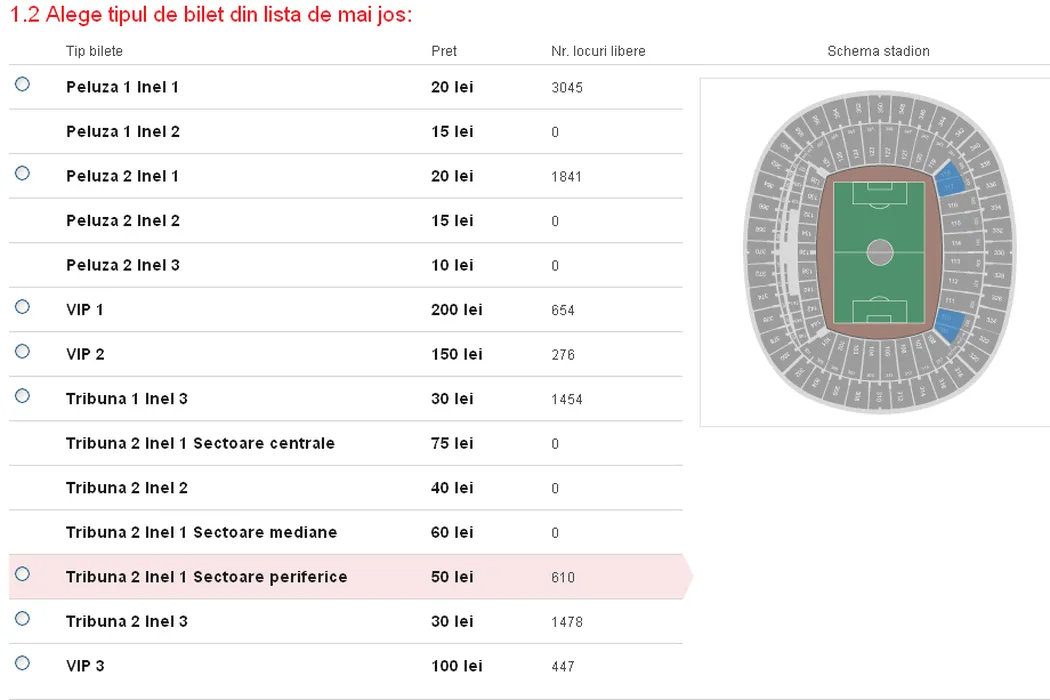The width and height of the screenshot is (1050, 700).
Task: Select the VIP 1 radio button
Action: click(x=22, y=308)
